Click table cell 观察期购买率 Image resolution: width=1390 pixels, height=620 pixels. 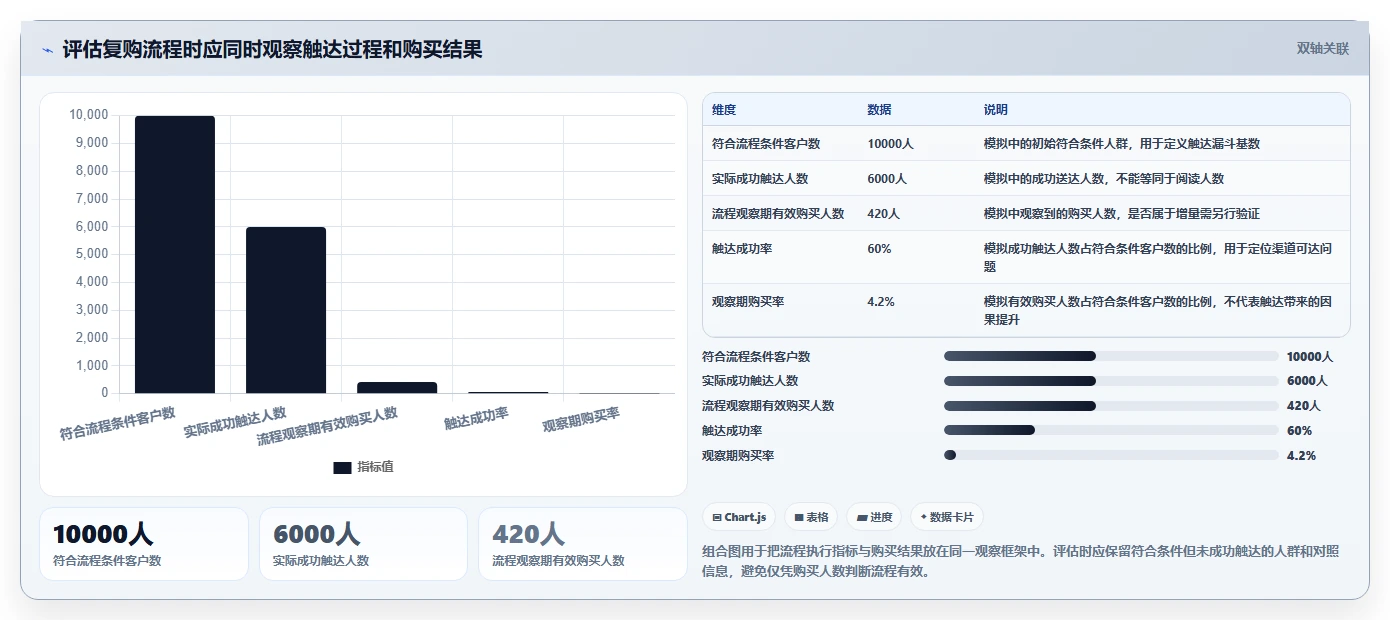(748, 302)
